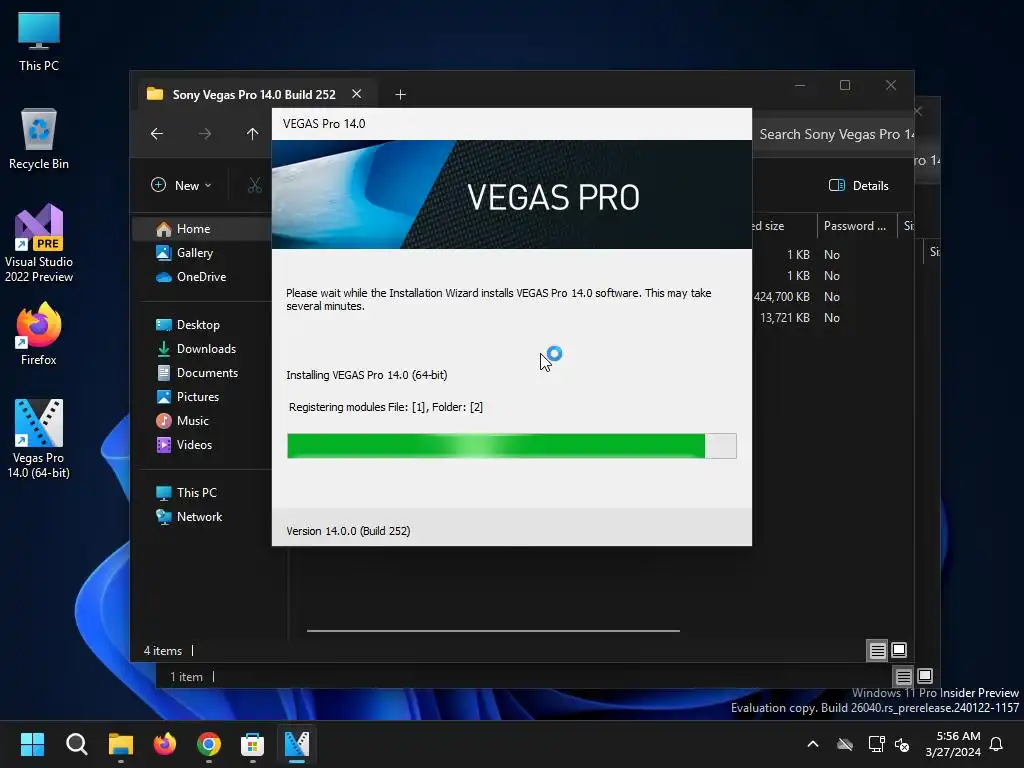This screenshot has height=768, width=1024.
Task: Open File Explorer from the taskbar
Action: pos(121,744)
